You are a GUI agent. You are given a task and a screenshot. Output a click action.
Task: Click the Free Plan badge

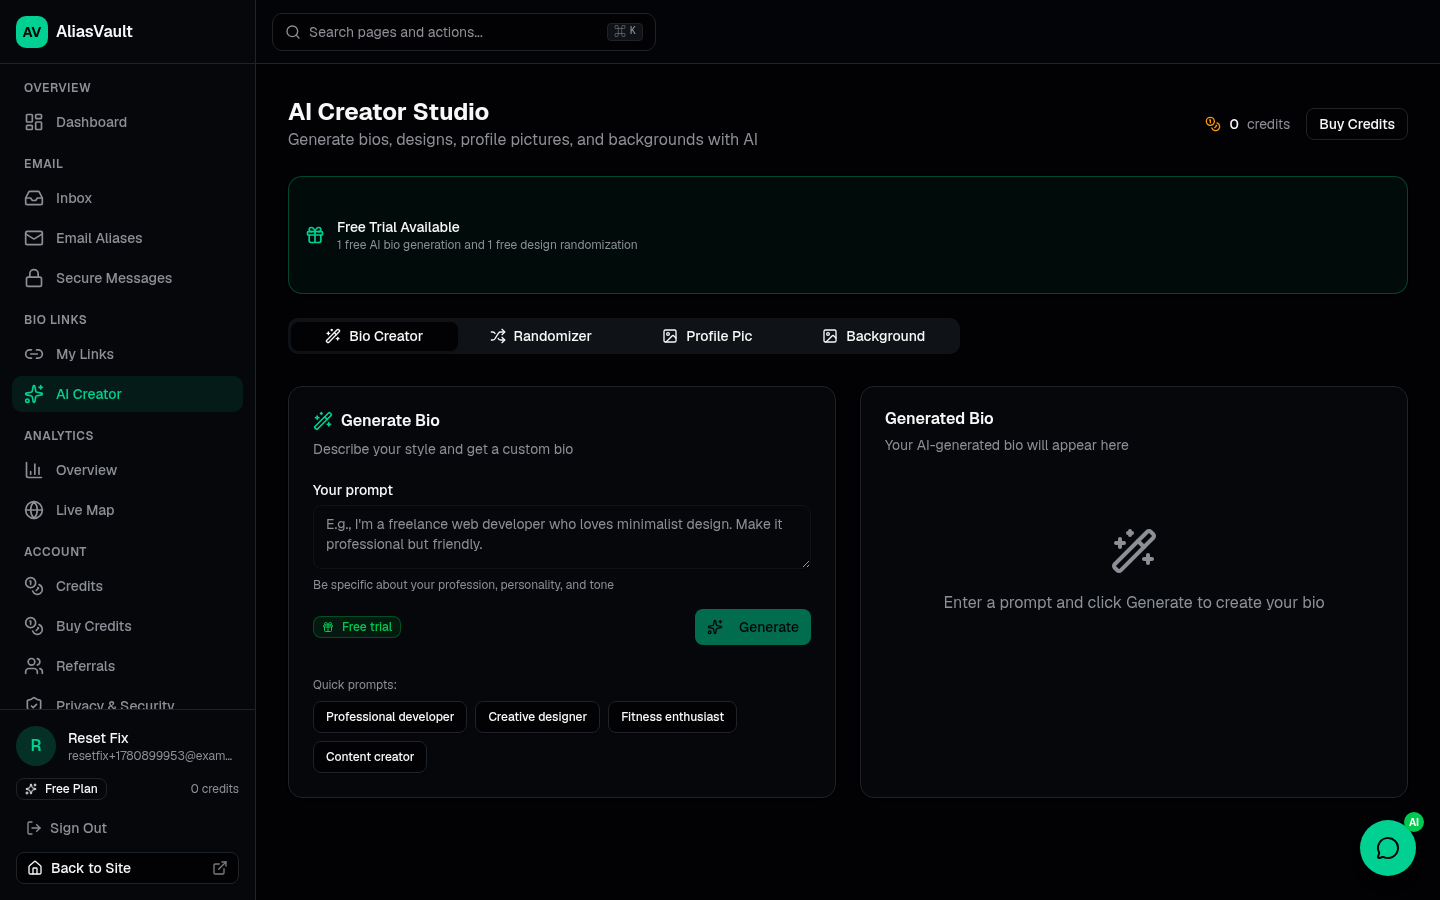click(61, 789)
